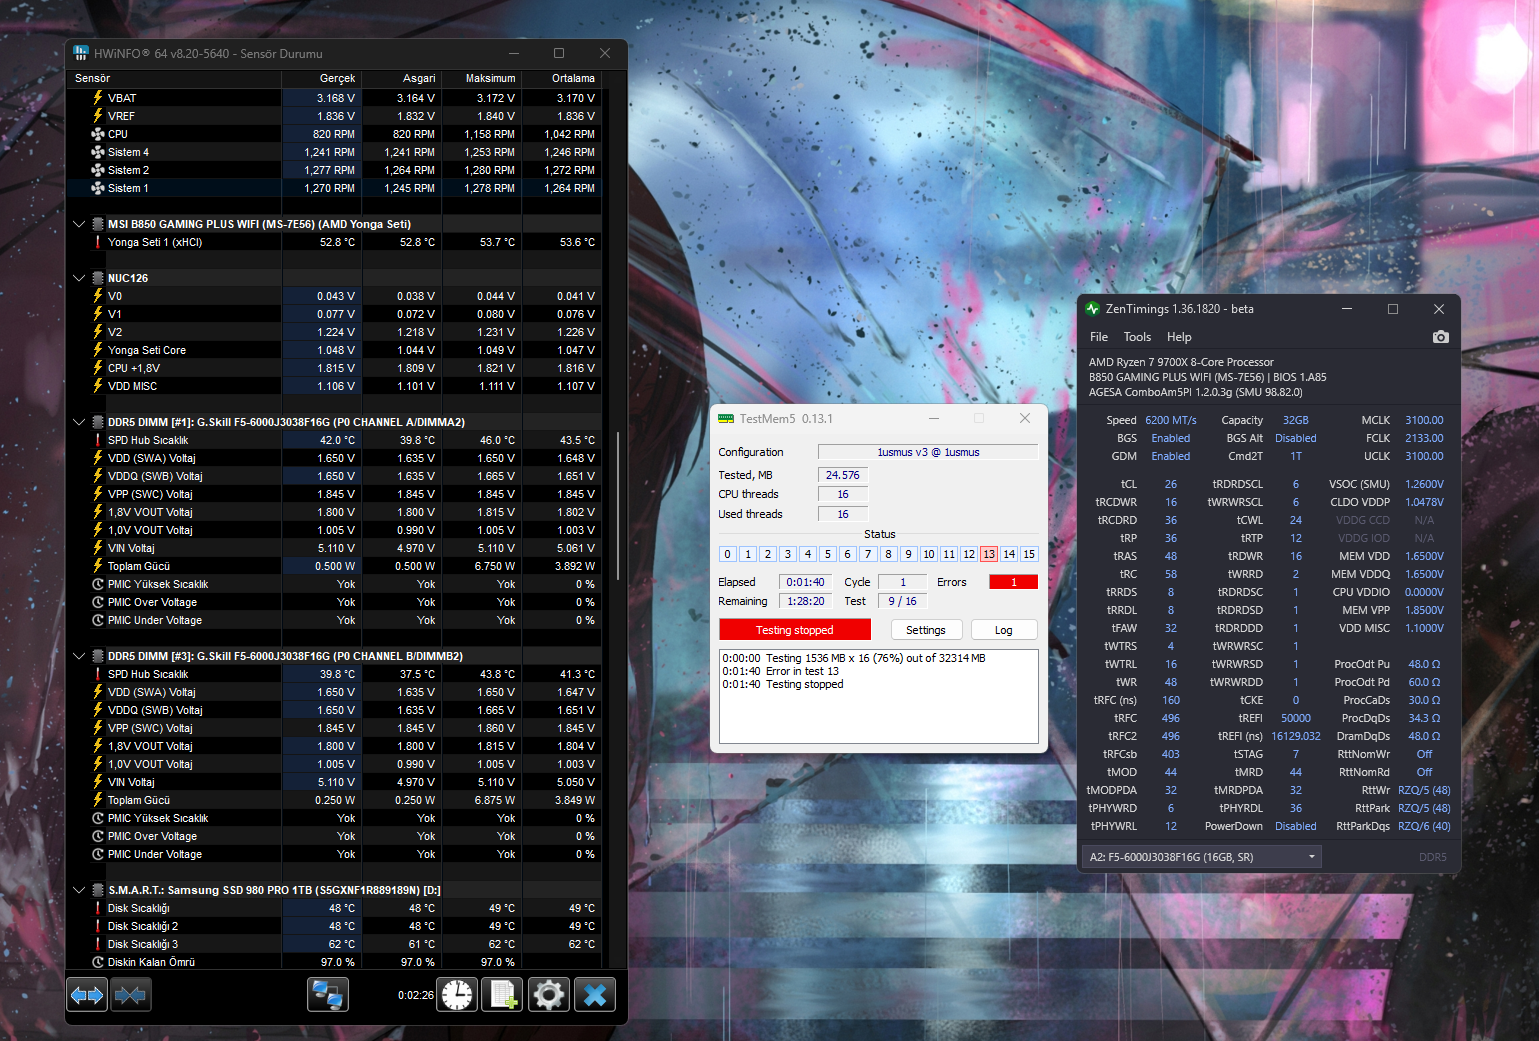Screen dimensions: 1539x1041
Task: Click the VSOC (SMU) value 1.2600V
Action: coord(1424,484)
